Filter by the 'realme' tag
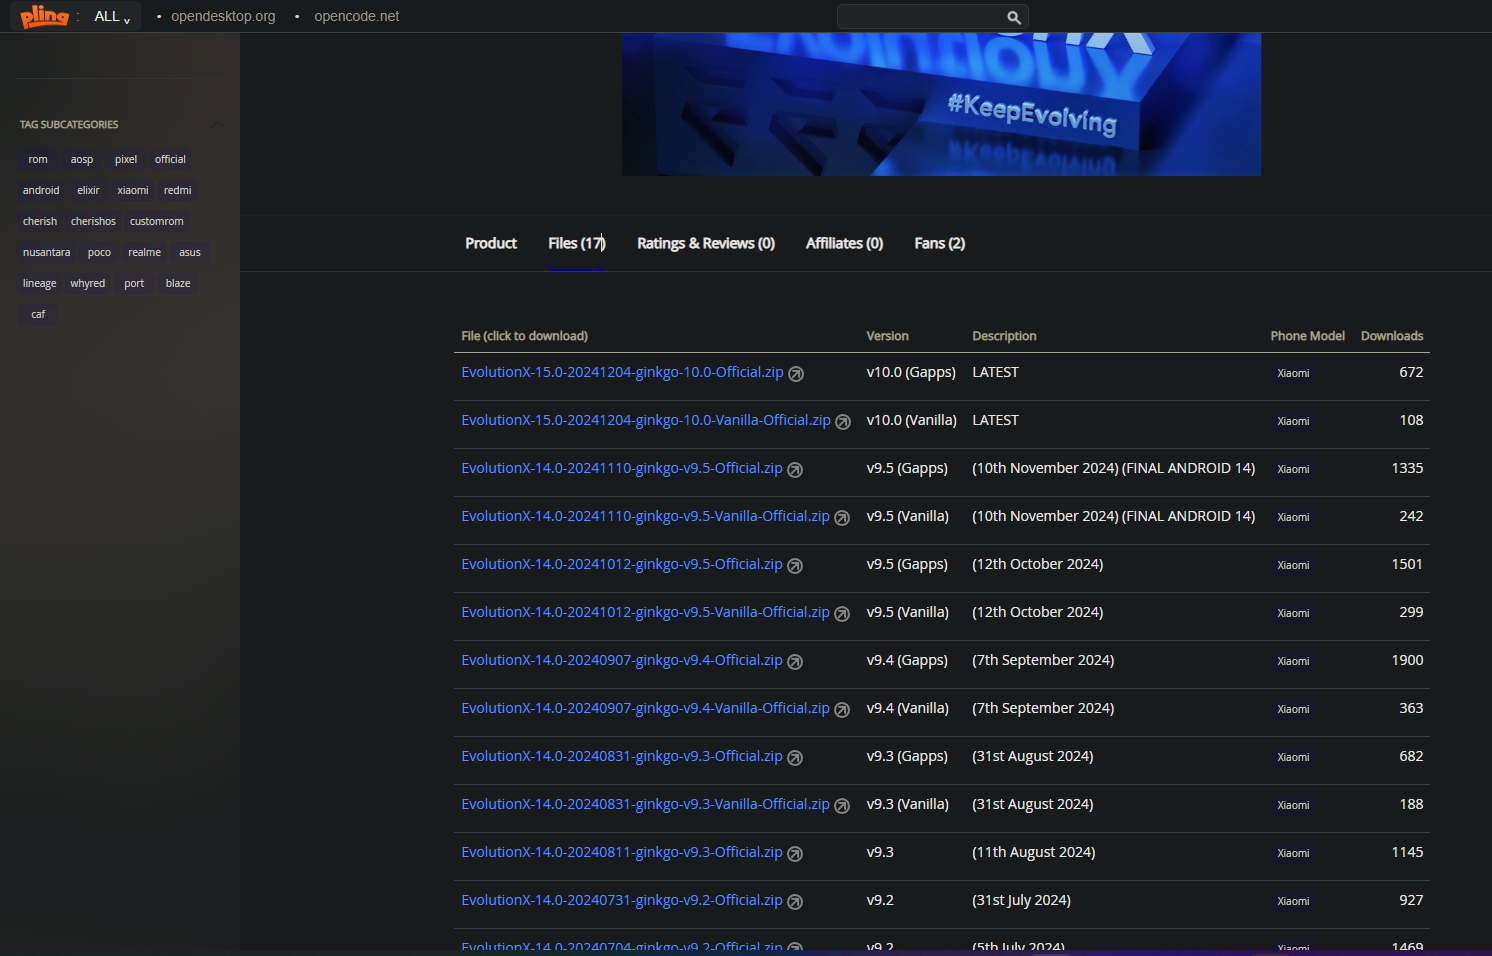 [145, 253]
